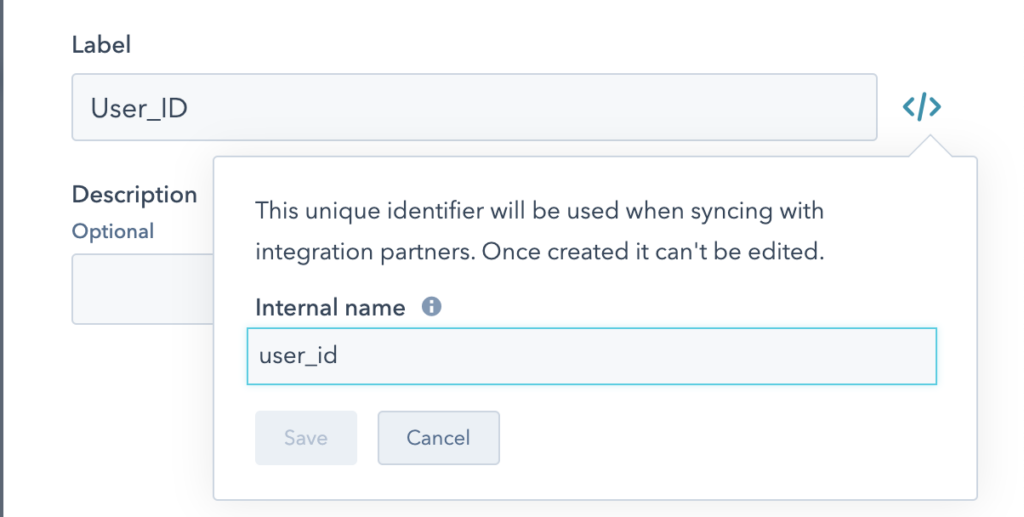Click the "Once created it can't be edited" sentence
The height and width of the screenshot is (517, 1024).
[x=653, y=251]
